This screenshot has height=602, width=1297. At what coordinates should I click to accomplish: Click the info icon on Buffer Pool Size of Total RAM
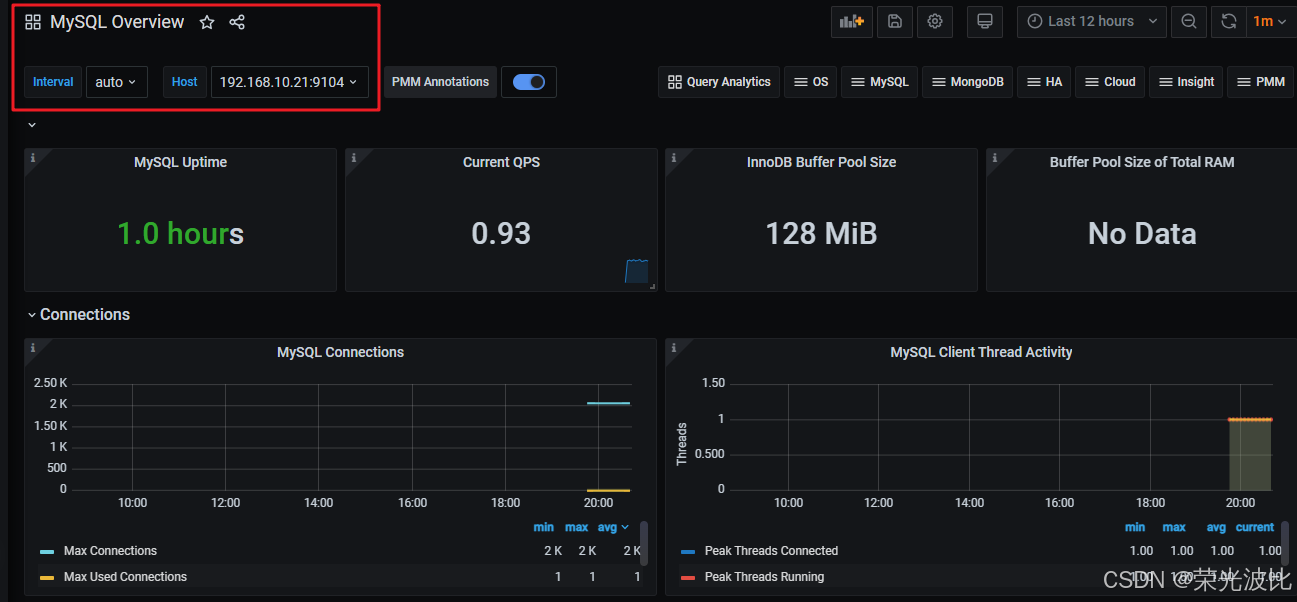994,157
